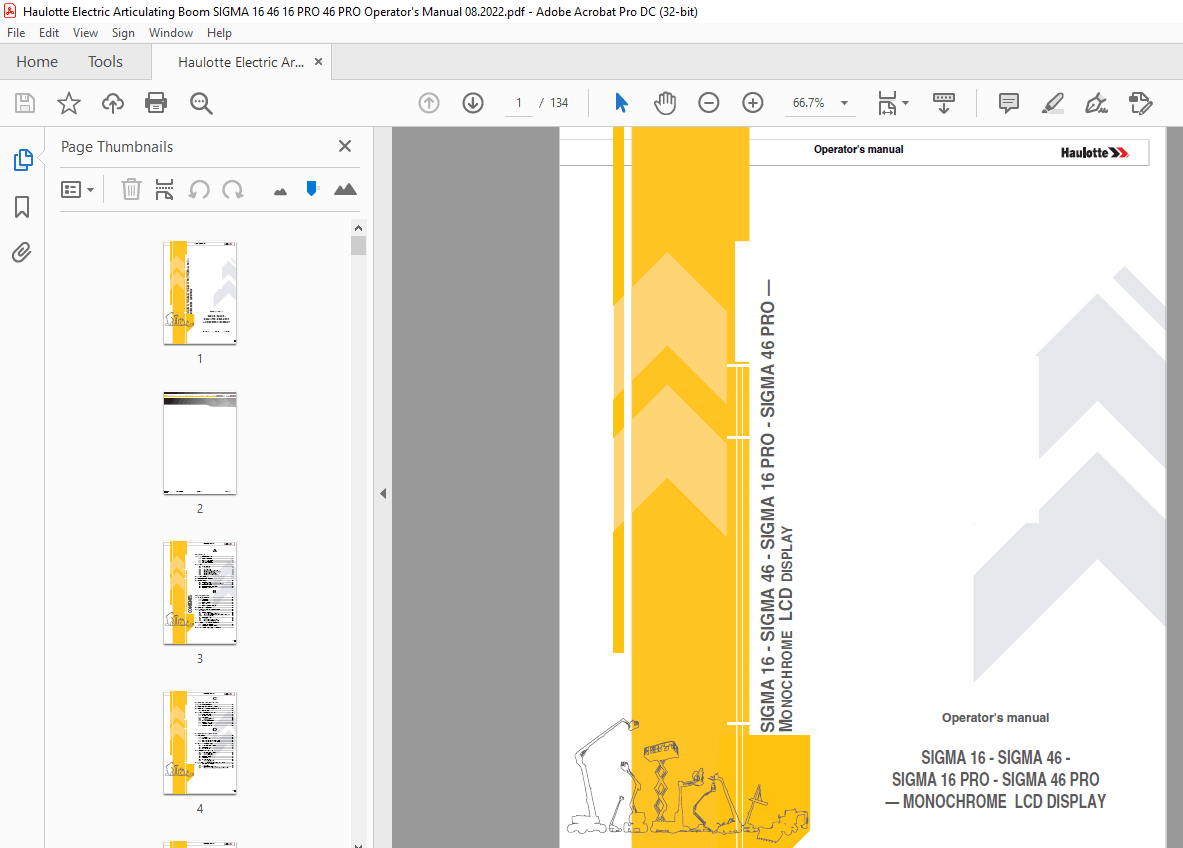1183x848 pixels.
Task: Adjust the thumbnail size slider handle
Action: pos(312,188)
